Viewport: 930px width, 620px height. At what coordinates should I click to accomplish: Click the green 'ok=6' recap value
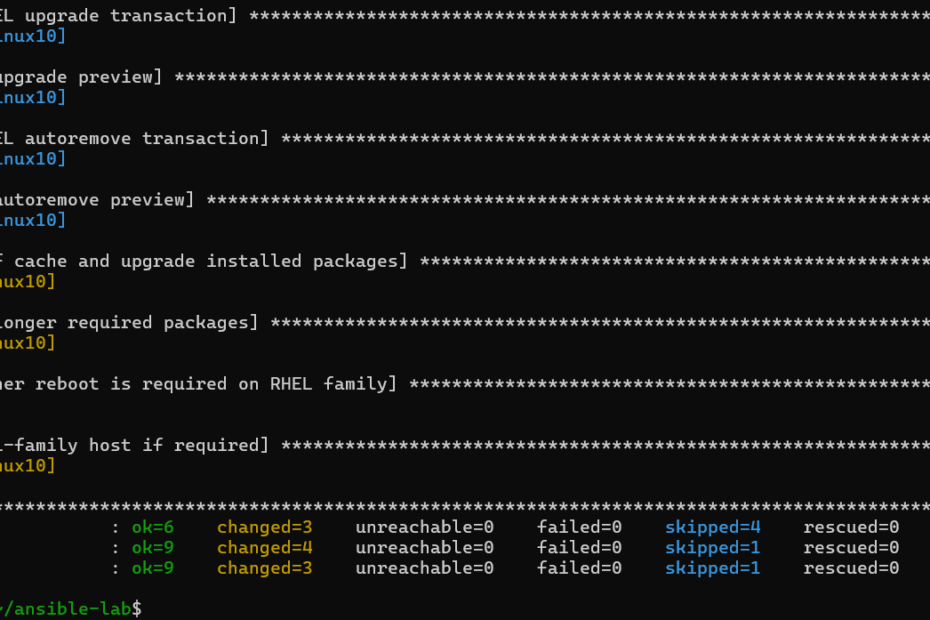(x=153, y=527)
